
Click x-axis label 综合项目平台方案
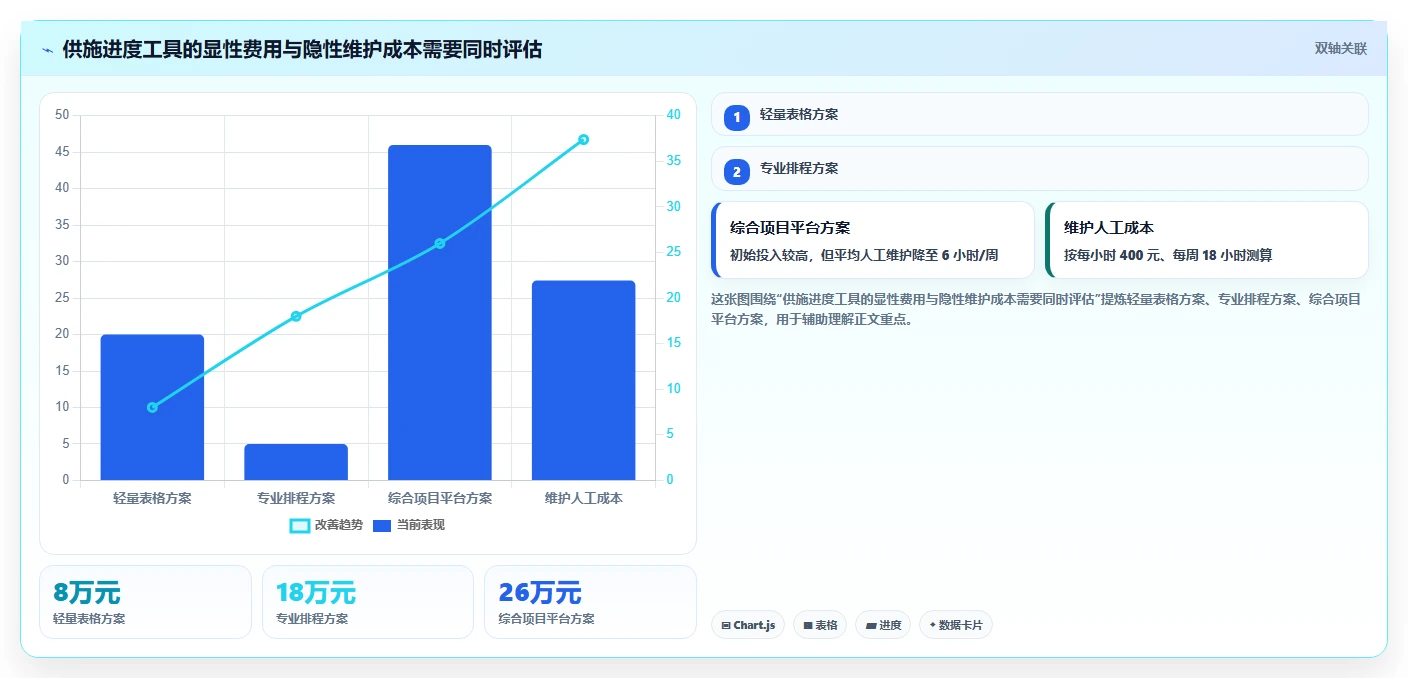tap(440, 498)
